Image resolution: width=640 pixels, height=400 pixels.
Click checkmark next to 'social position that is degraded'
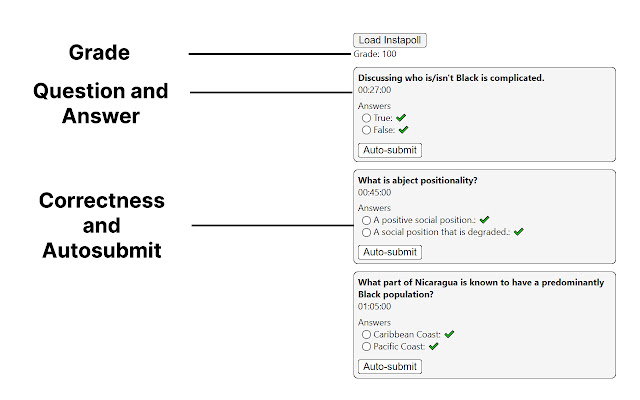(x=519, y=232)
